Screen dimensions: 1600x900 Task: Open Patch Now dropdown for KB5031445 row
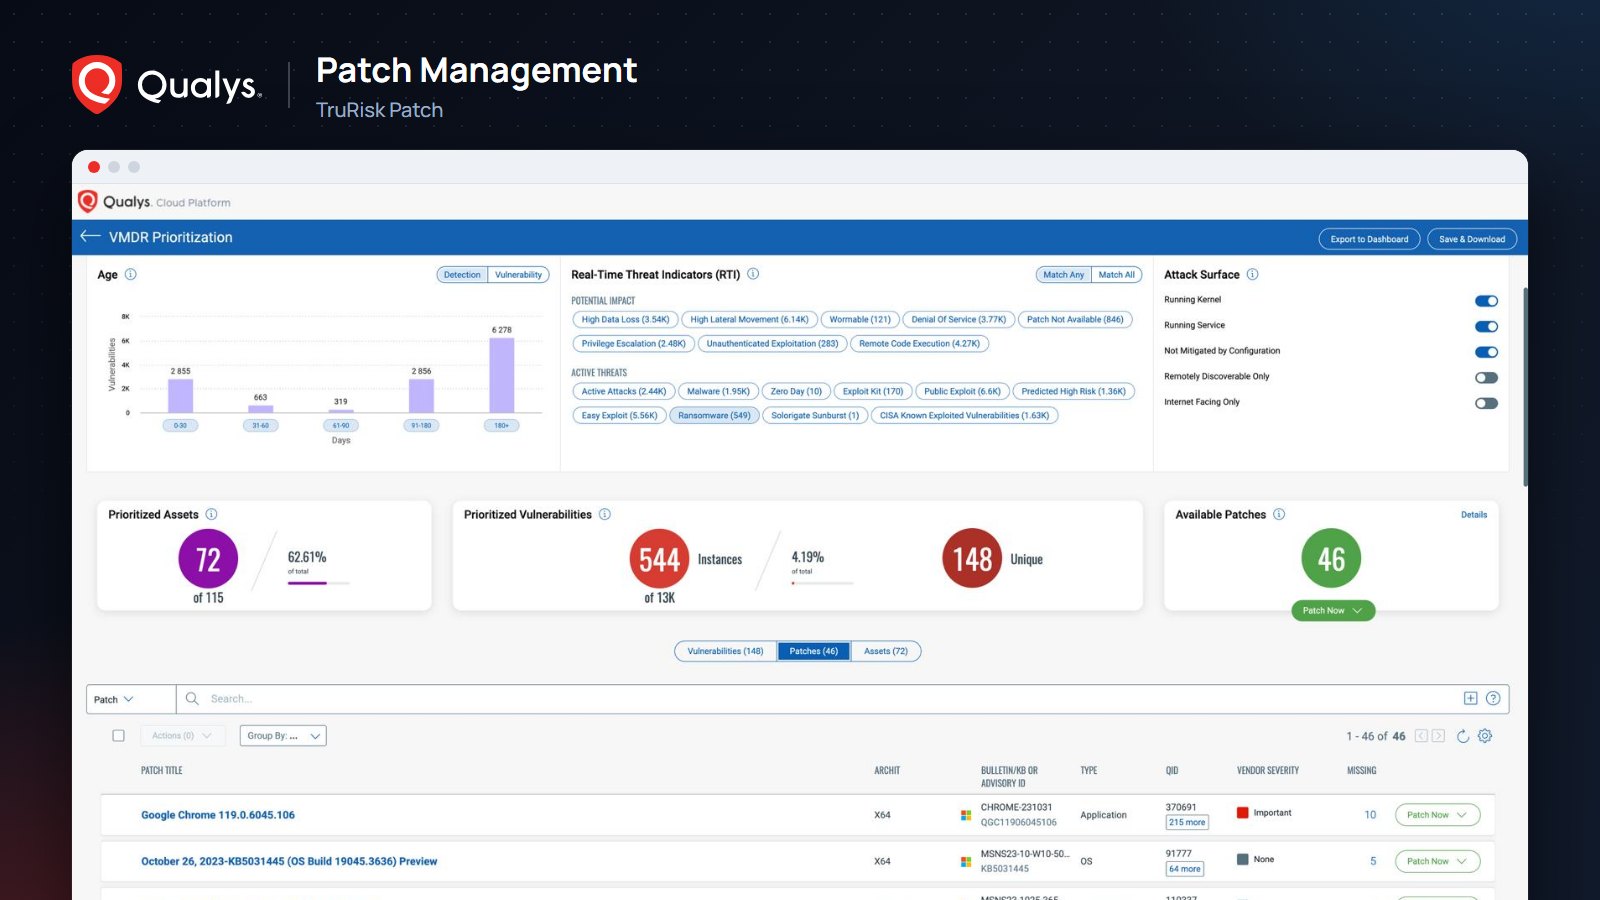[x=1437, y=861]
